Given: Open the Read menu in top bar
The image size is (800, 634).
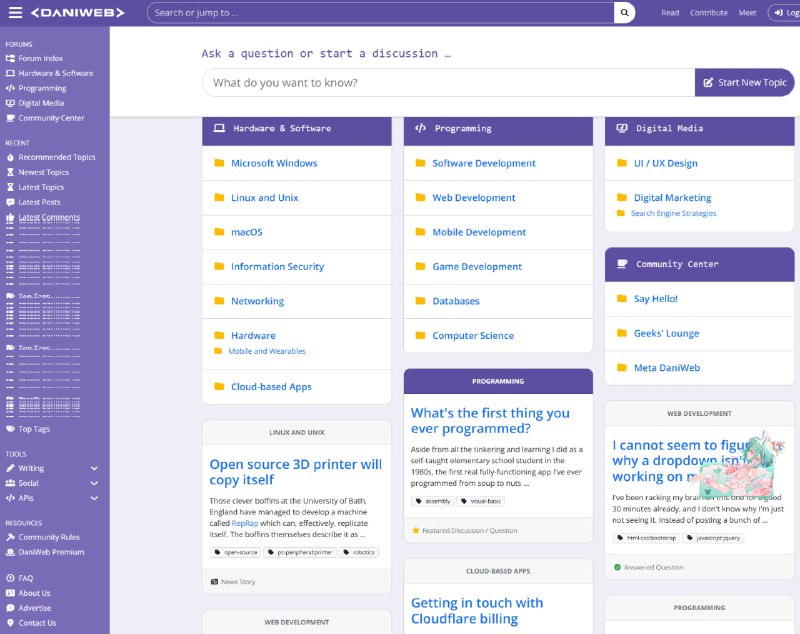Looking at the screenshot, I should [670, 13].
